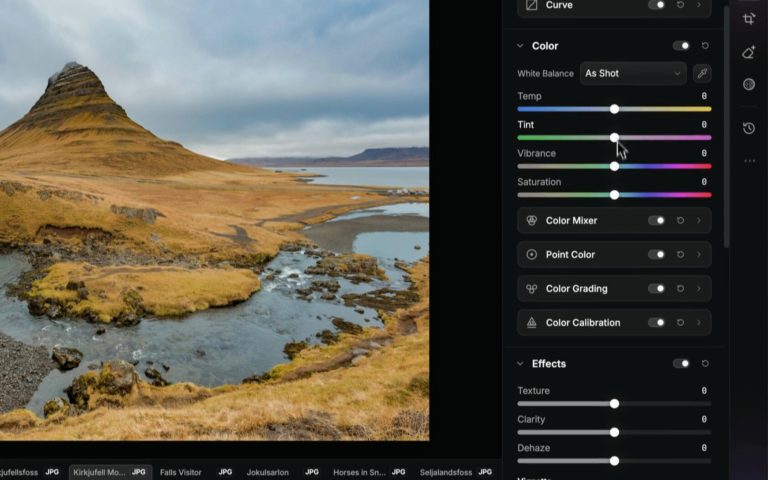Click the Saturation slider handle
The height and width of the screenshot is (480, 768).
point(614,195)
